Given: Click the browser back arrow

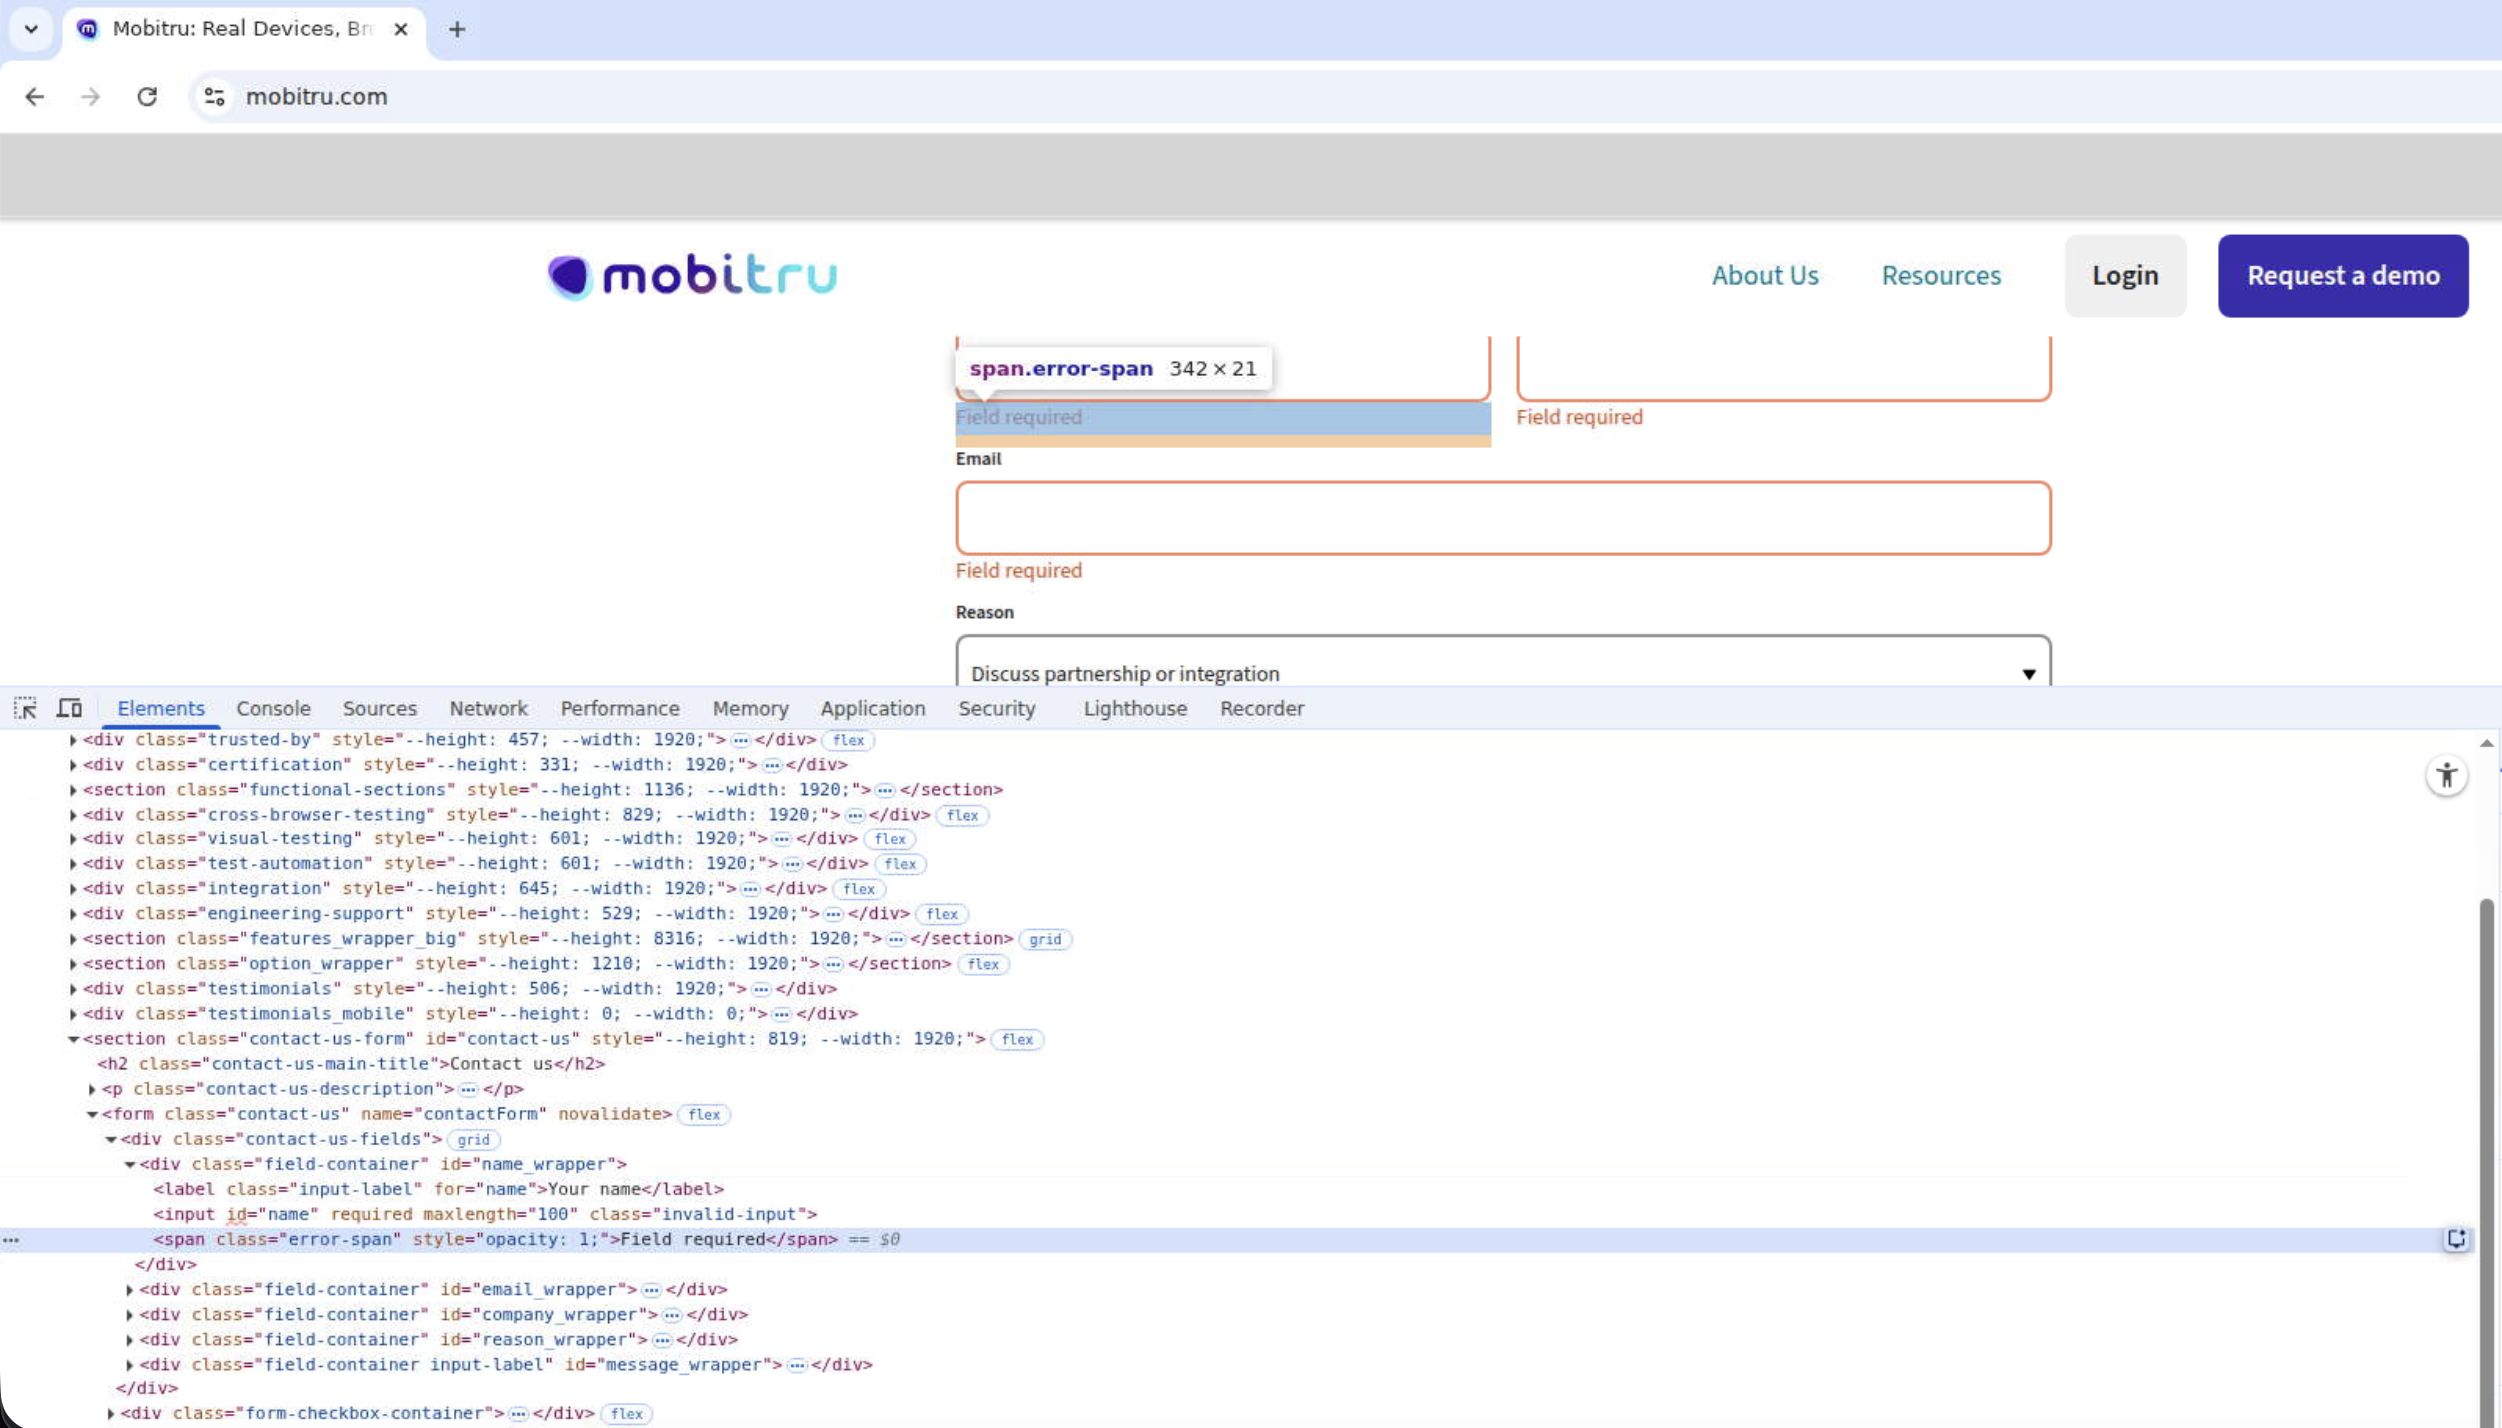Looking at the screenshot, I should click(x=35, y=96).
